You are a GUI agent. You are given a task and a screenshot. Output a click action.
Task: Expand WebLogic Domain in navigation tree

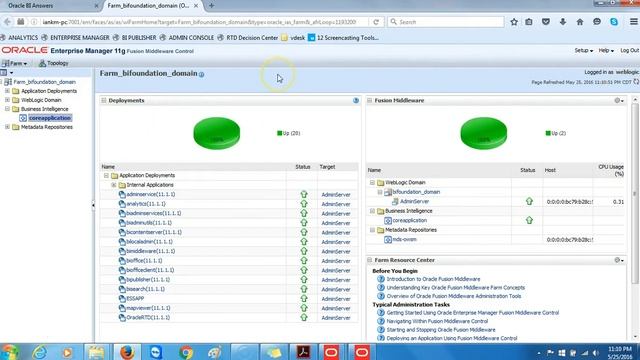[7, 100]
